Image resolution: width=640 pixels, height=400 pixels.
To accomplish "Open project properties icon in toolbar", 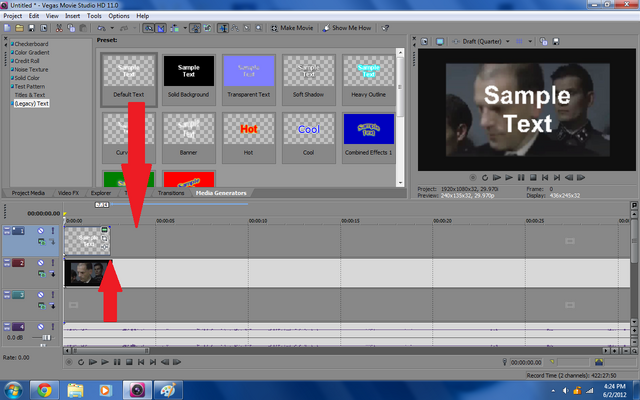I will [x=43, y=28].
